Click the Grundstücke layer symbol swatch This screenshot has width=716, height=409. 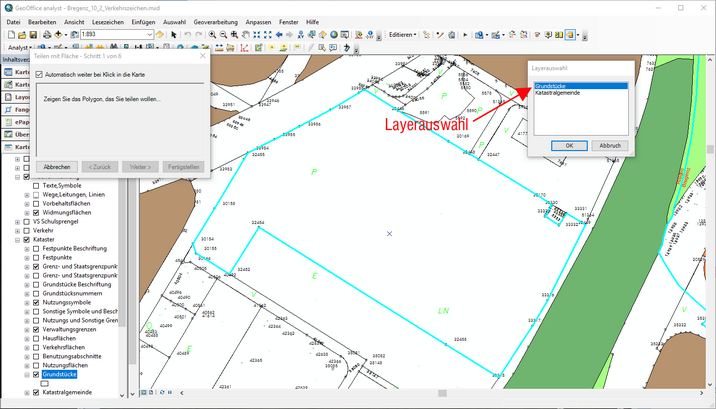click(x=44, y=383)
